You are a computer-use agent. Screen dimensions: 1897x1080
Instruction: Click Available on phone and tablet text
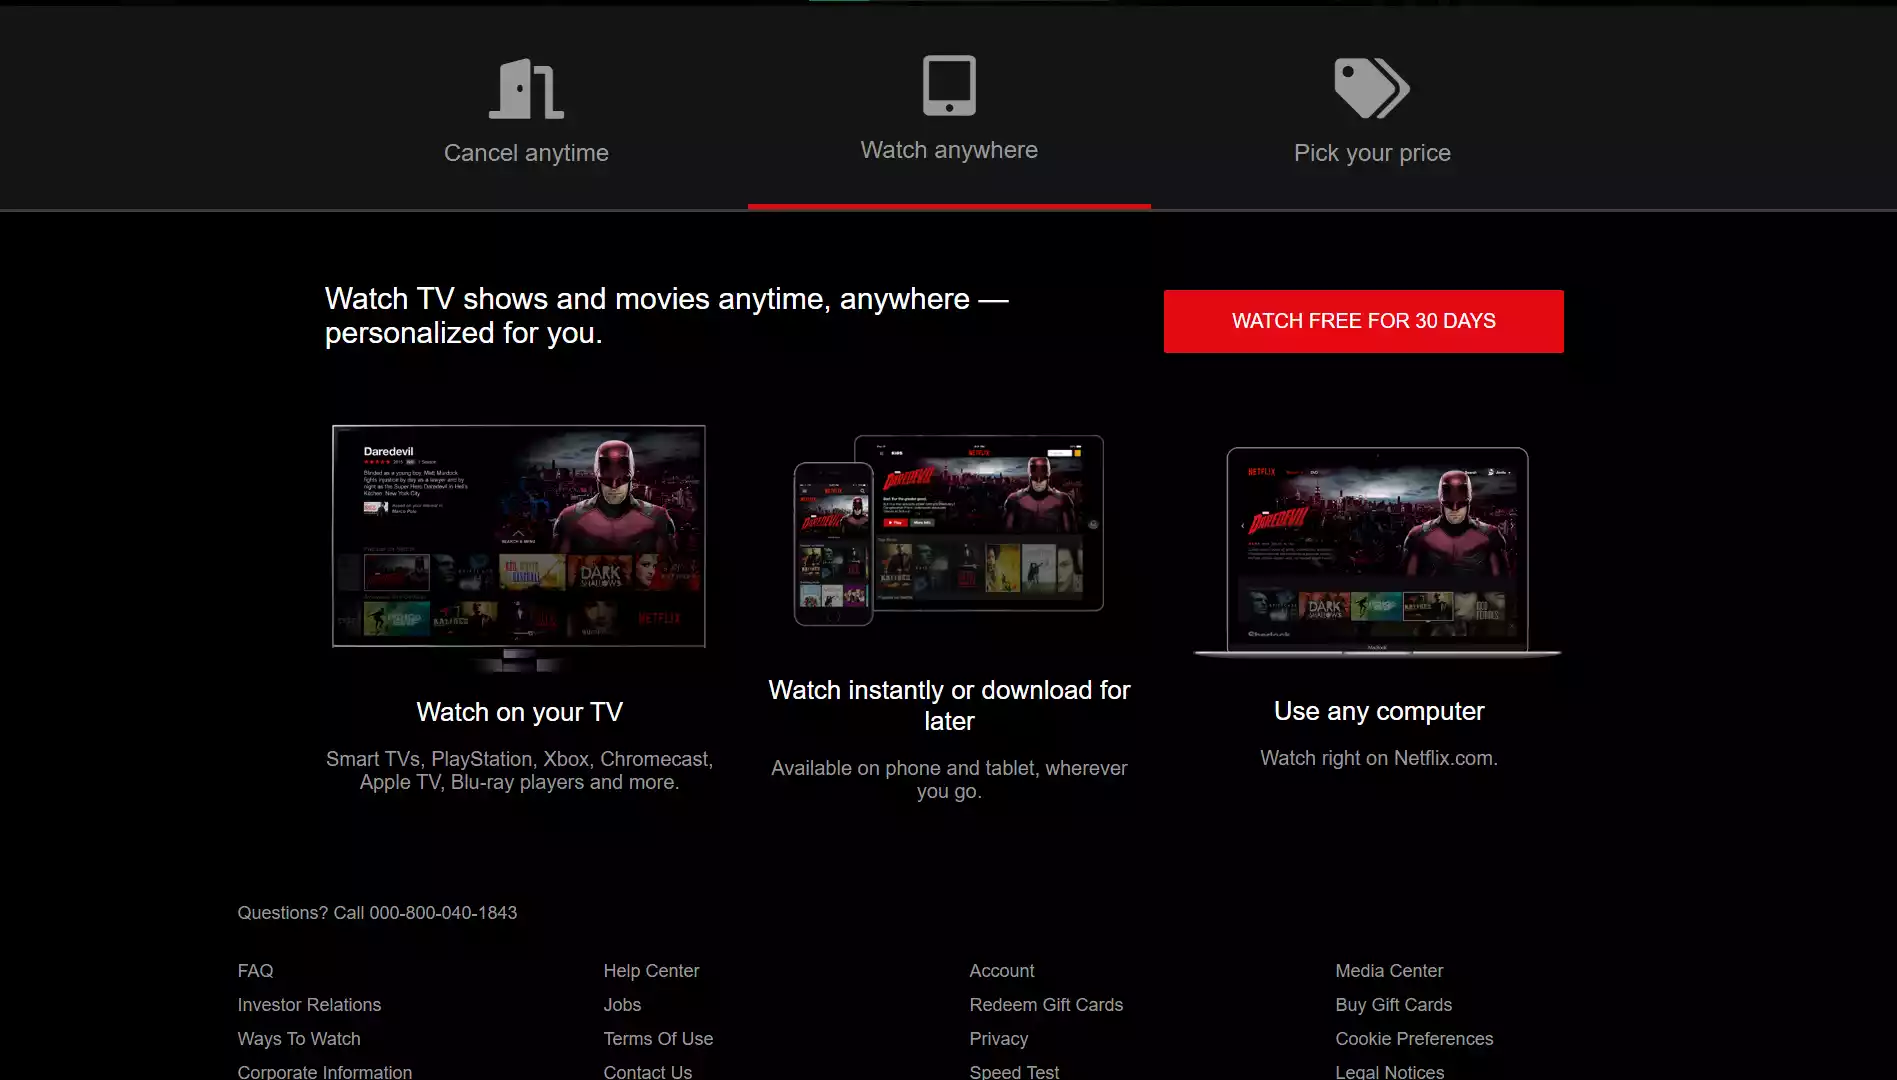click(949, 779)
